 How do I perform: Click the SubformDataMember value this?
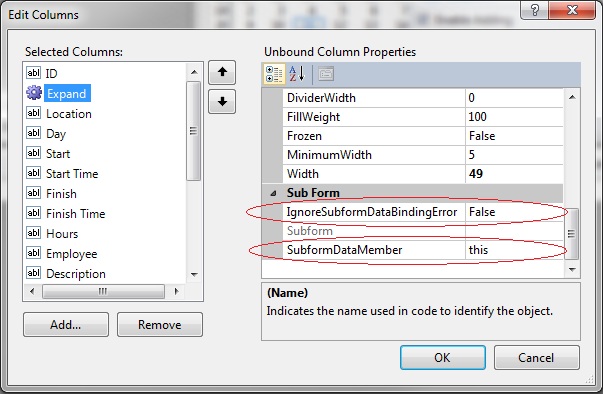[514, 250]
